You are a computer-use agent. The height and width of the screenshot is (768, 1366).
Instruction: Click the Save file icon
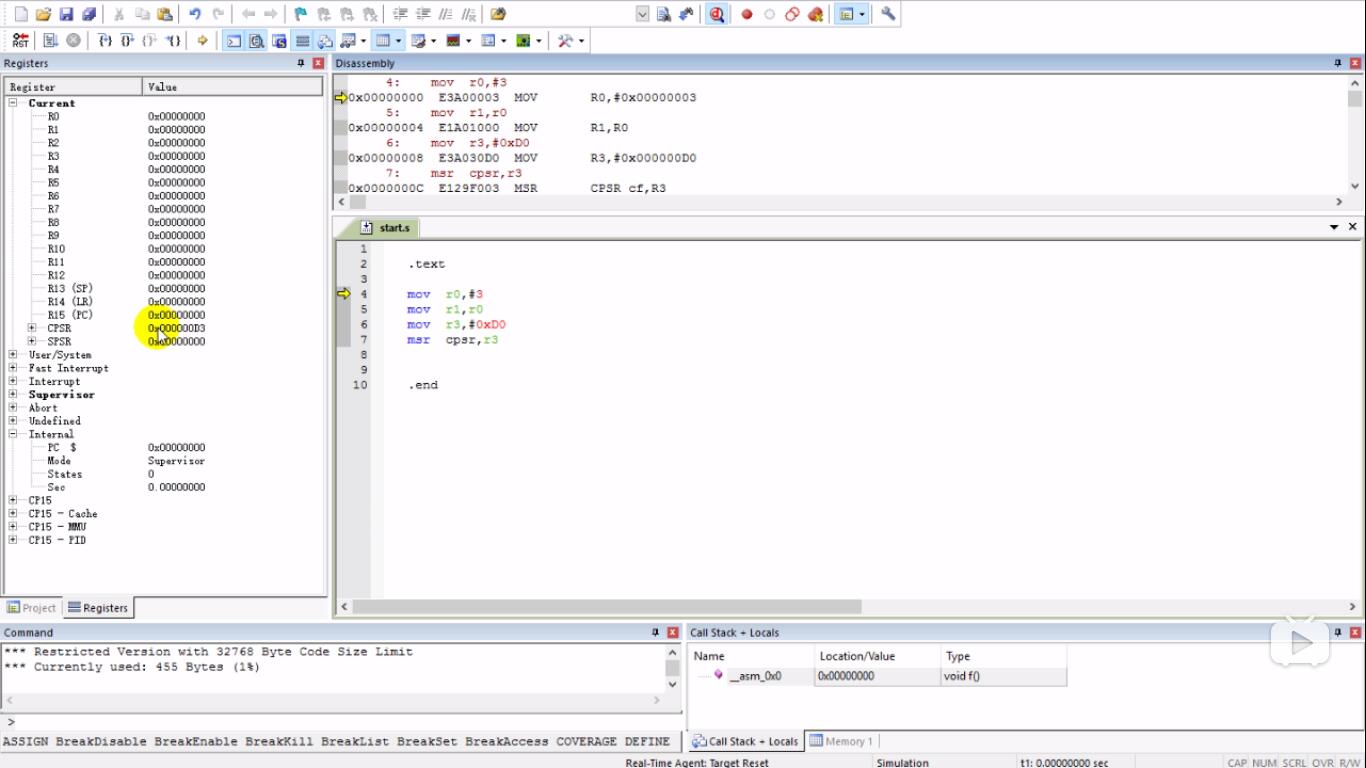[66, 14]
